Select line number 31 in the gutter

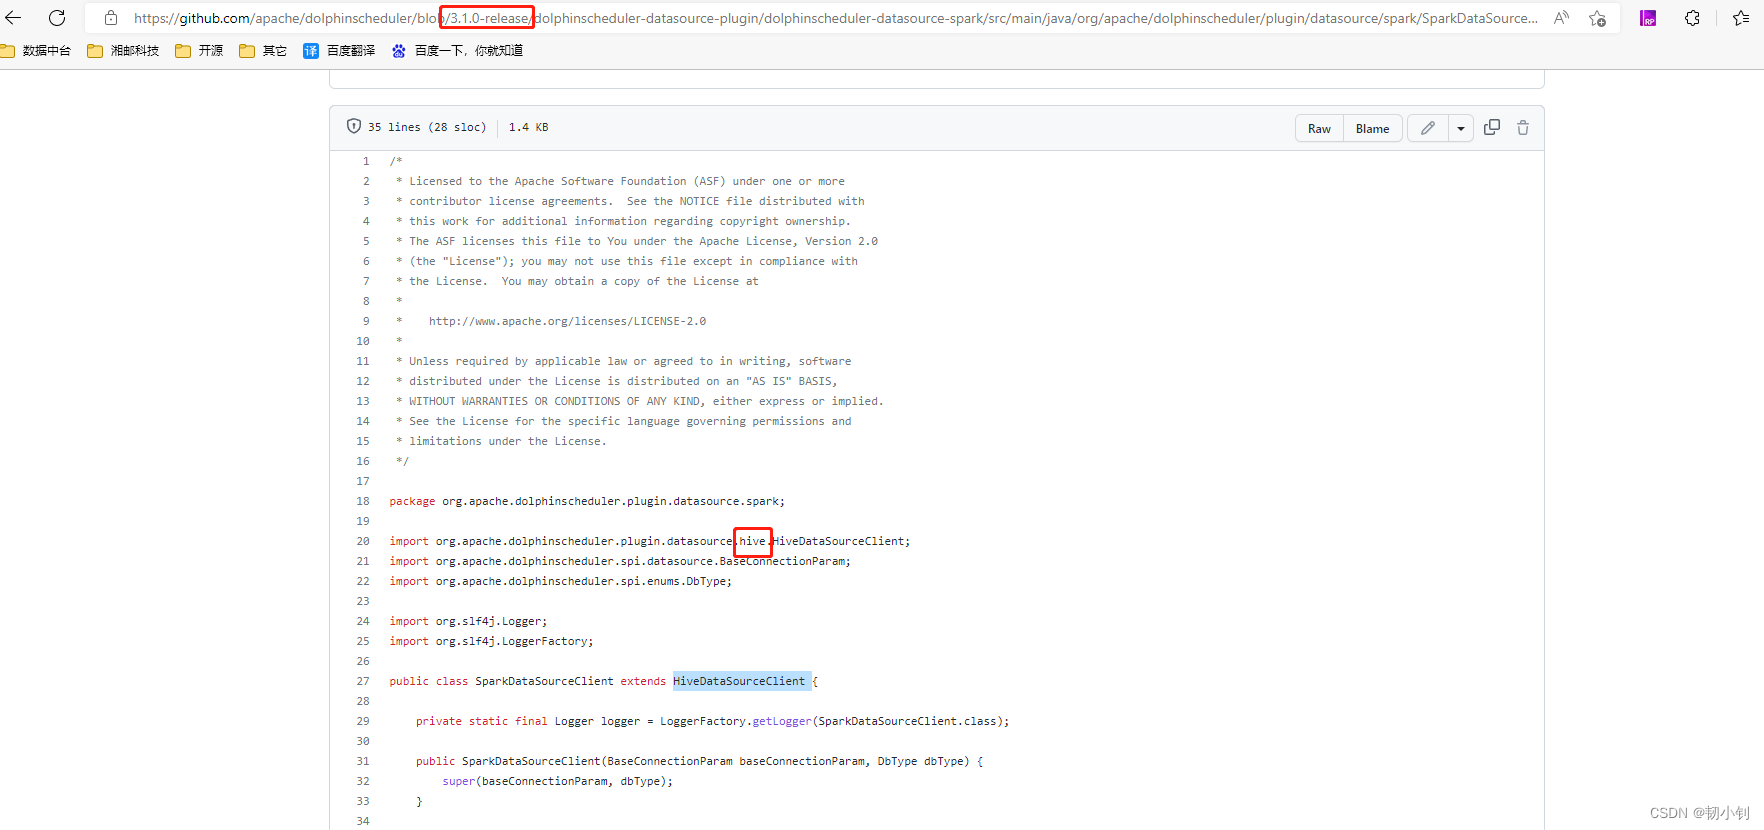pos(363,761)
